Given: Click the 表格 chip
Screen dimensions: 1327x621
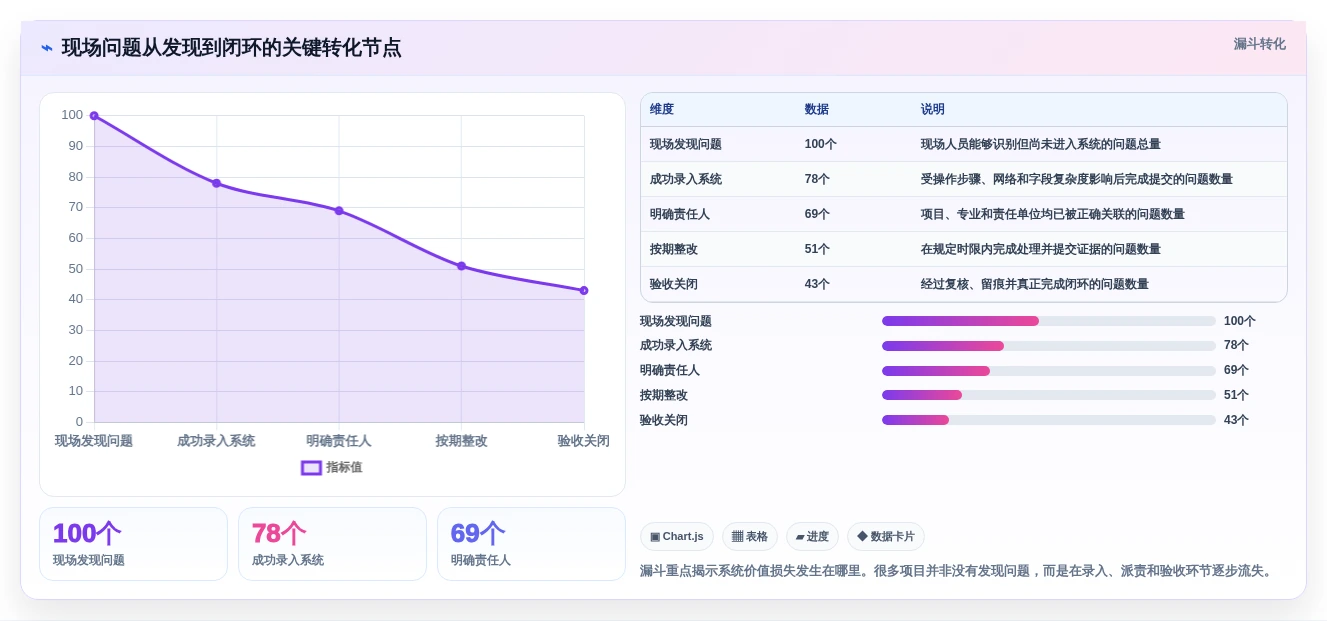Looking at the screenshot, I should [x=750, y=537].
